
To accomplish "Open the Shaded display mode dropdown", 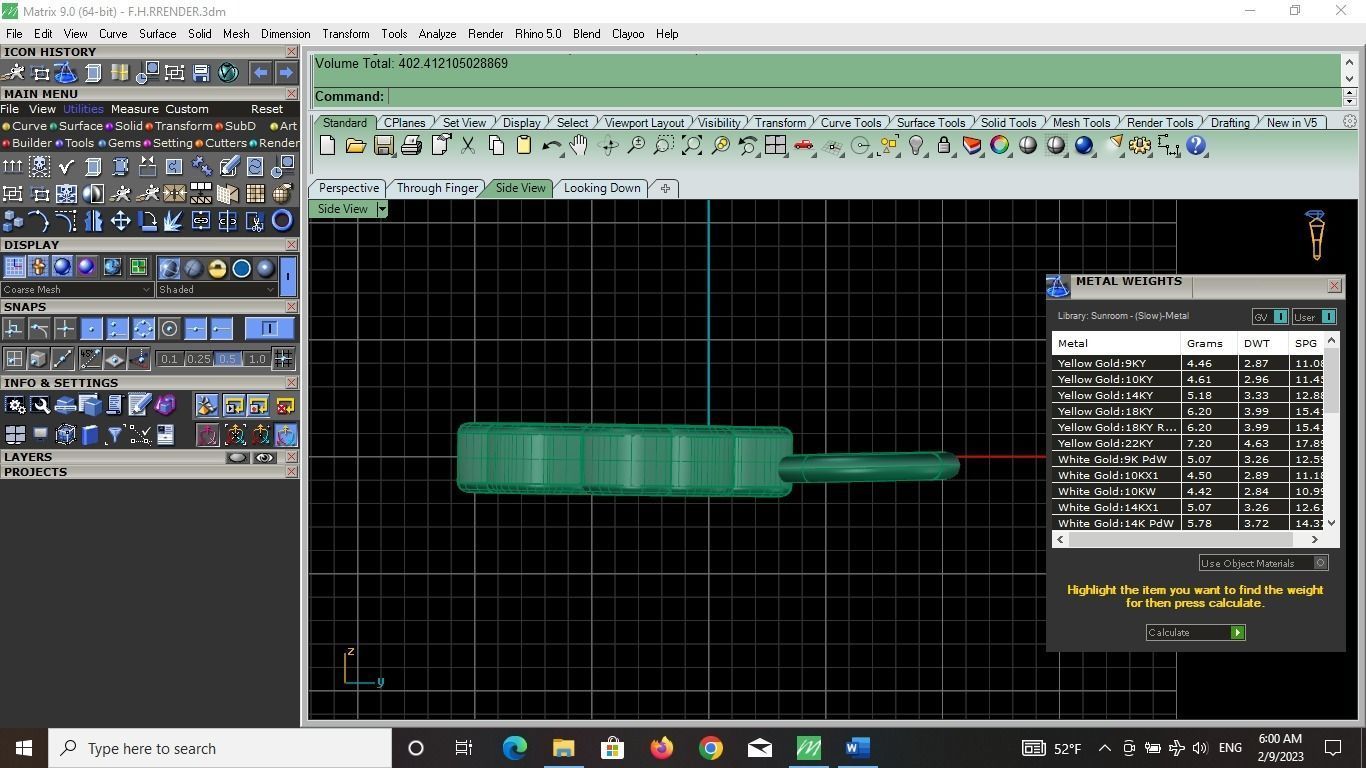I will (216, 290).
